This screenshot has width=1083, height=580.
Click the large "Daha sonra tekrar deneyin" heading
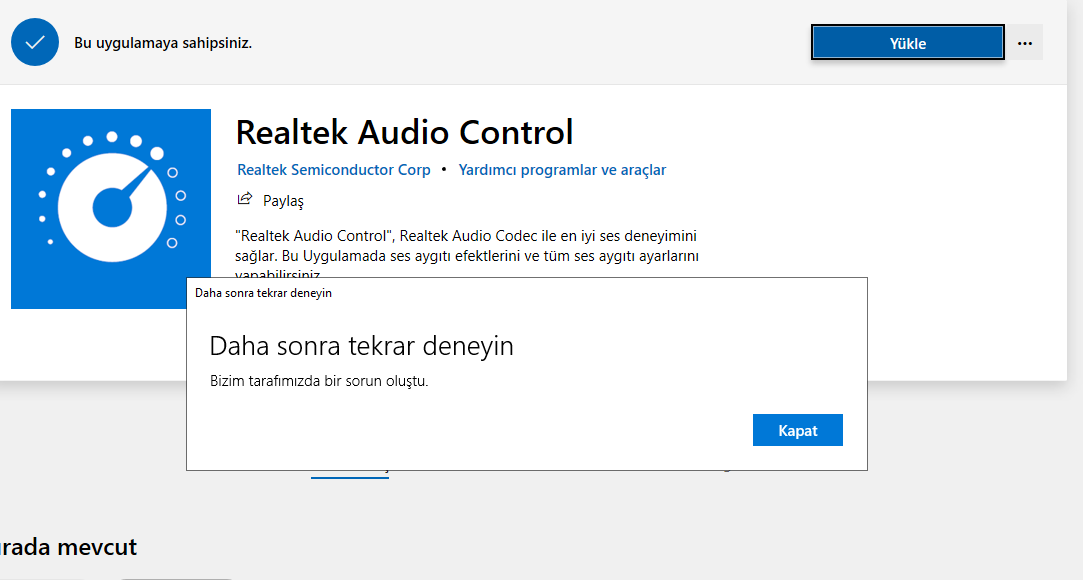click(x=361, y=346)
